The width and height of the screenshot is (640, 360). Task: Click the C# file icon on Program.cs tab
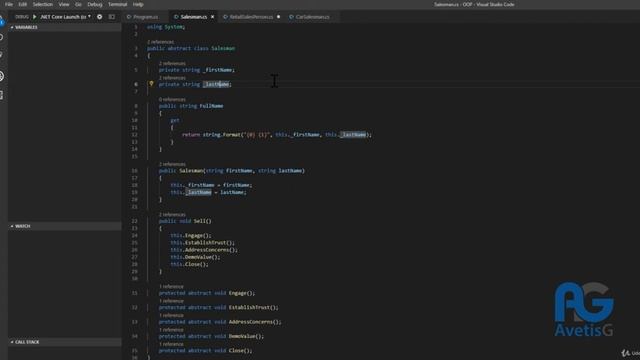click(x=129, y=17)
